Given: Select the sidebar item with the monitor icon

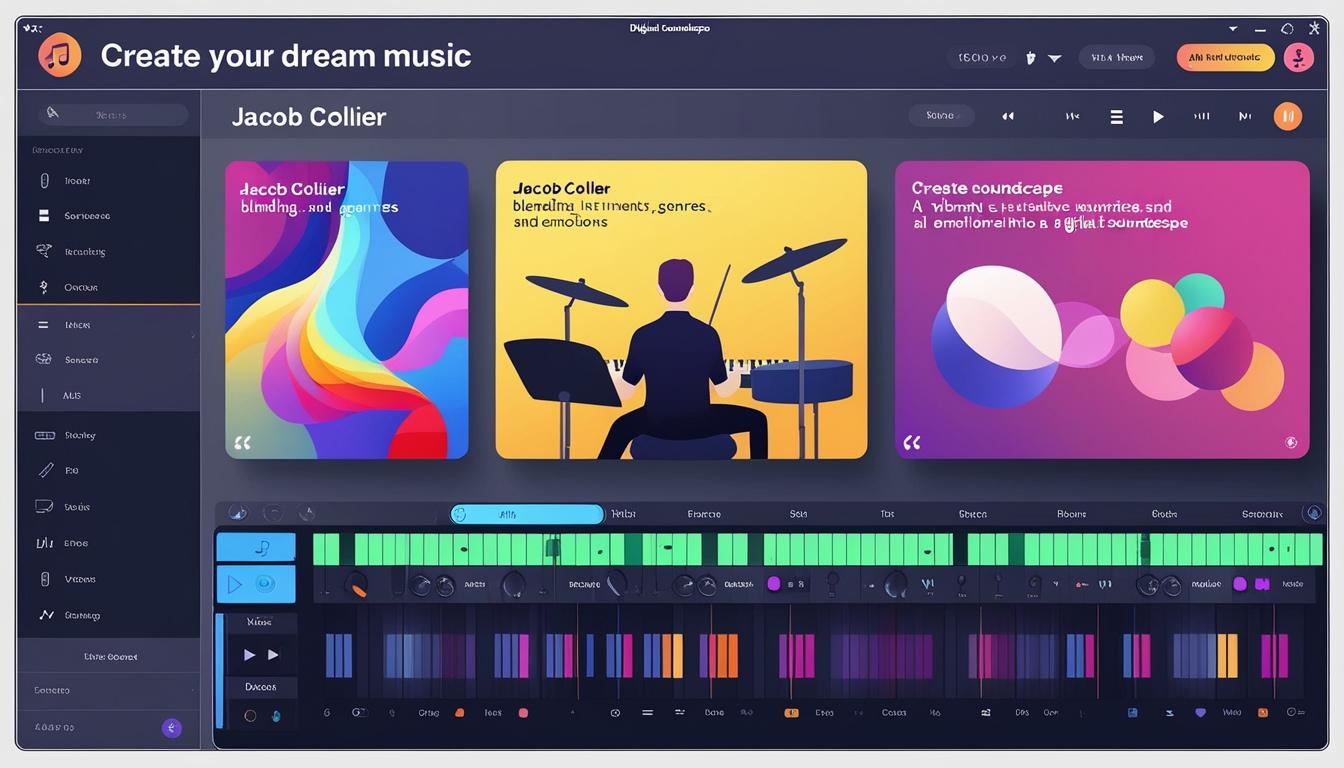Looking at the screenshot, I should (108, 507).
